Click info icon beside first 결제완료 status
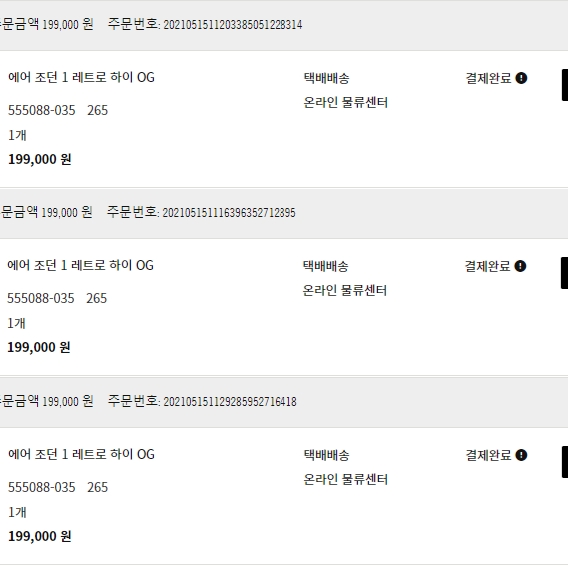This screenshot has height=568, width=568. pos(521,78)
